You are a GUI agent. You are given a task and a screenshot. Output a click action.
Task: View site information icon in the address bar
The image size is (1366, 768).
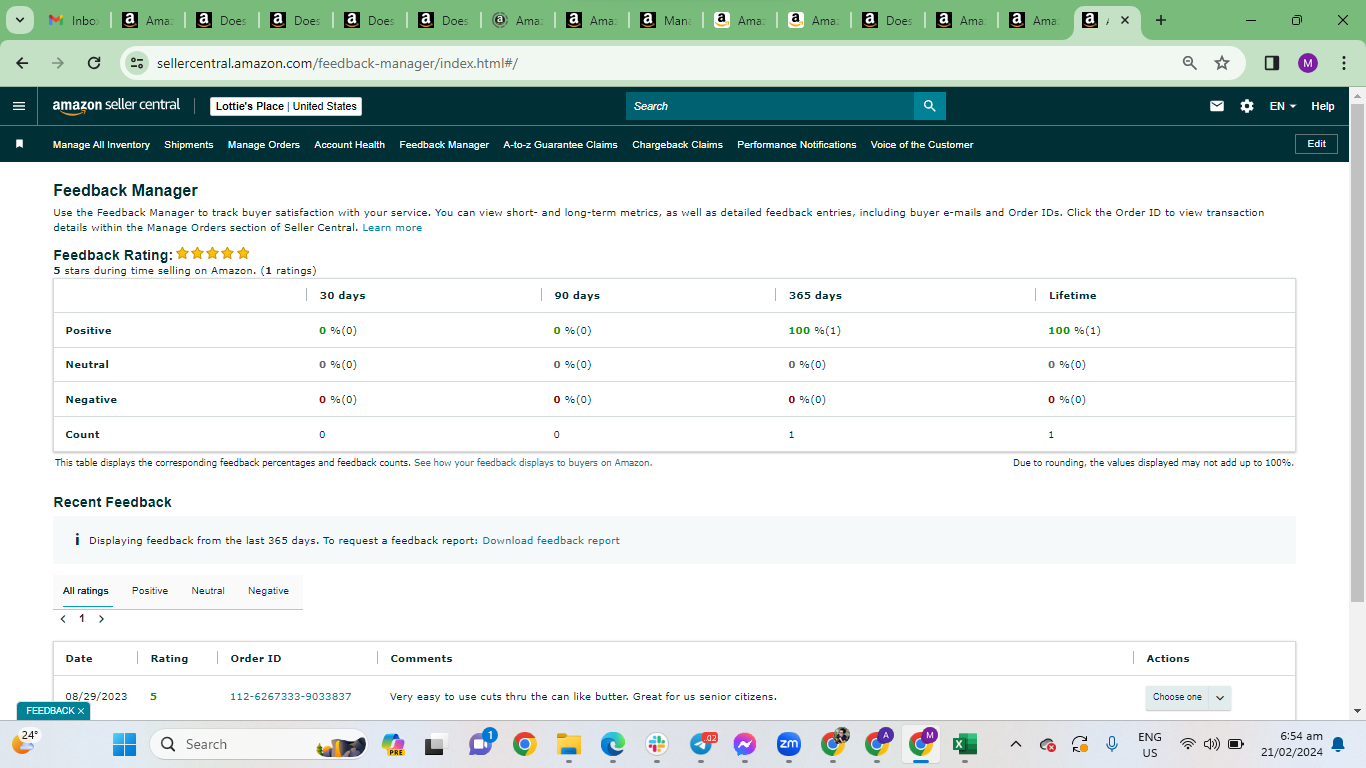(138, 63)
